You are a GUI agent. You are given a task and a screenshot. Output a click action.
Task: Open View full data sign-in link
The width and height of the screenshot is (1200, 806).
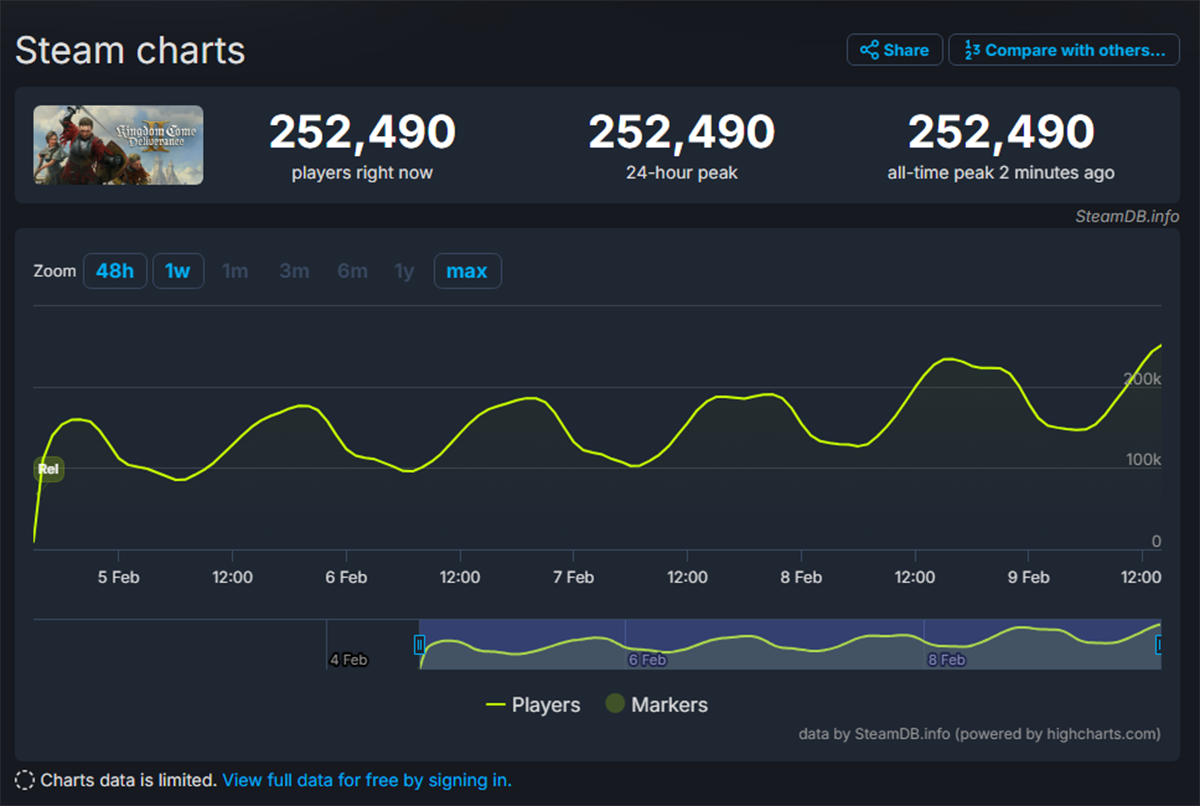pyautogui.click(x=366, y=780)
